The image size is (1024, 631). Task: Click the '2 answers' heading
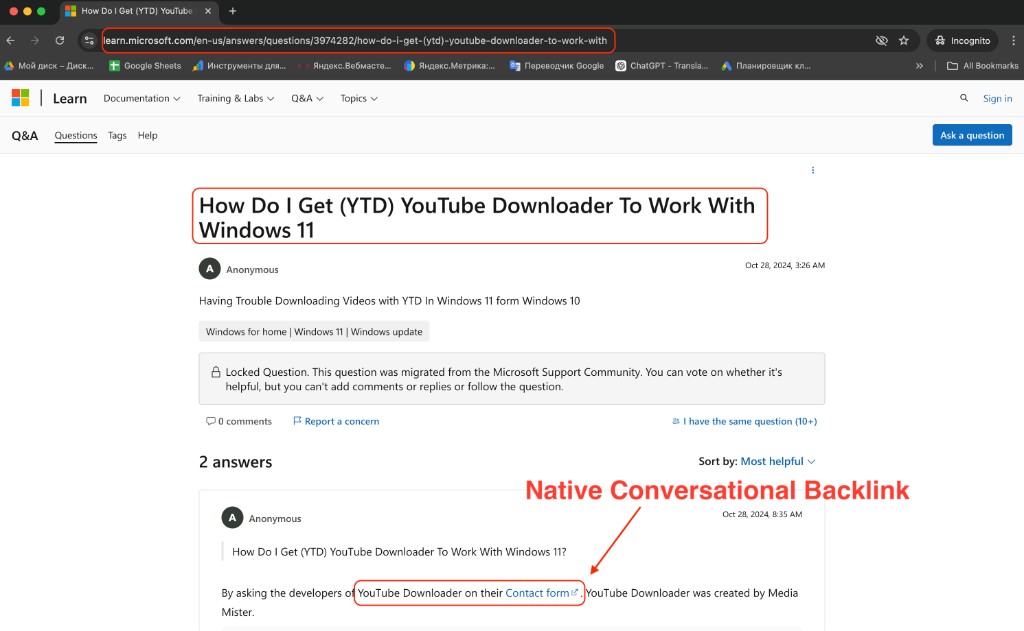[236, 462]
